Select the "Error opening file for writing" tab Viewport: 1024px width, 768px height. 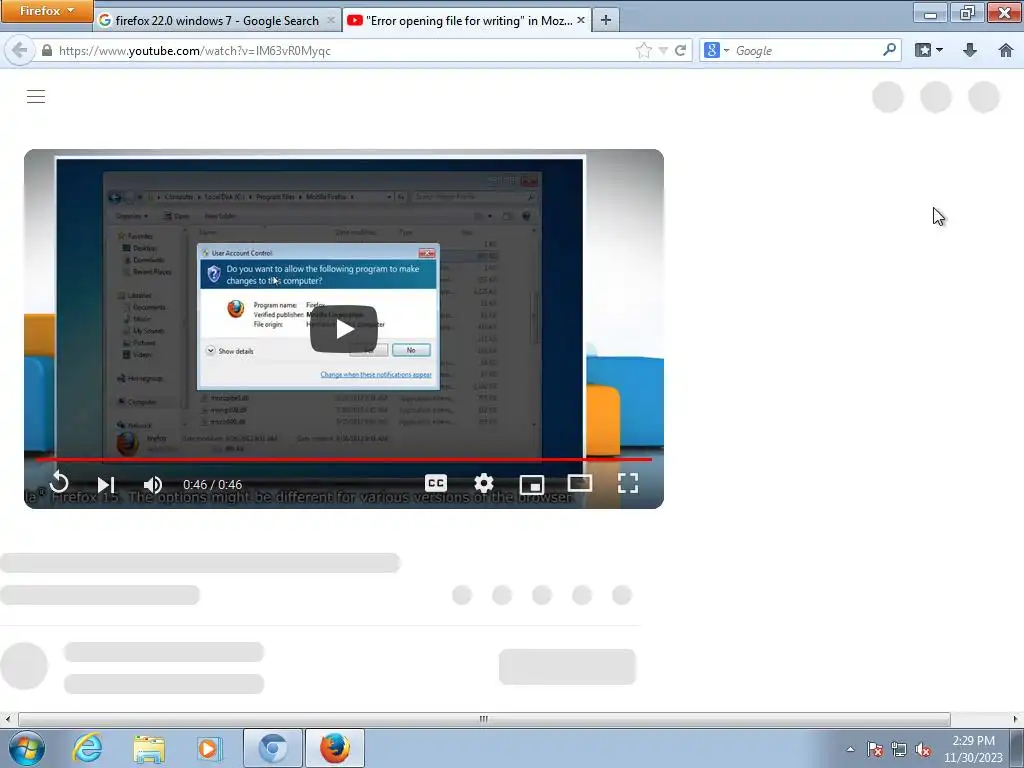pyautogui.click(x=468, y=21)
